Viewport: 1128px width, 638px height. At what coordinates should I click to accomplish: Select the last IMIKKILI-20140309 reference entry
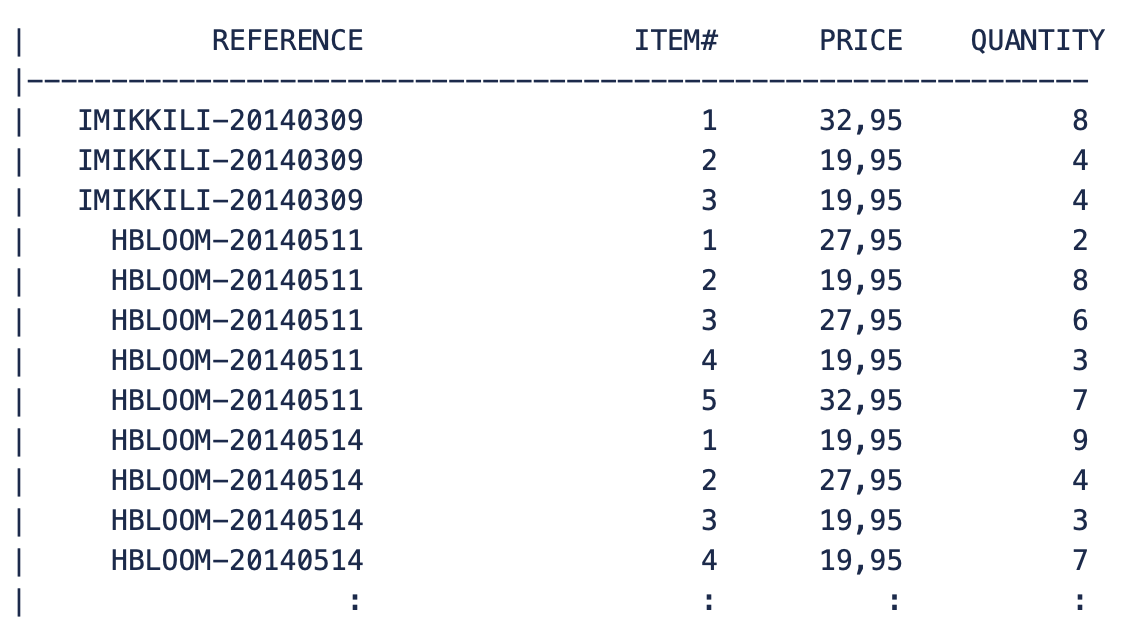click(x=220, y=201)
